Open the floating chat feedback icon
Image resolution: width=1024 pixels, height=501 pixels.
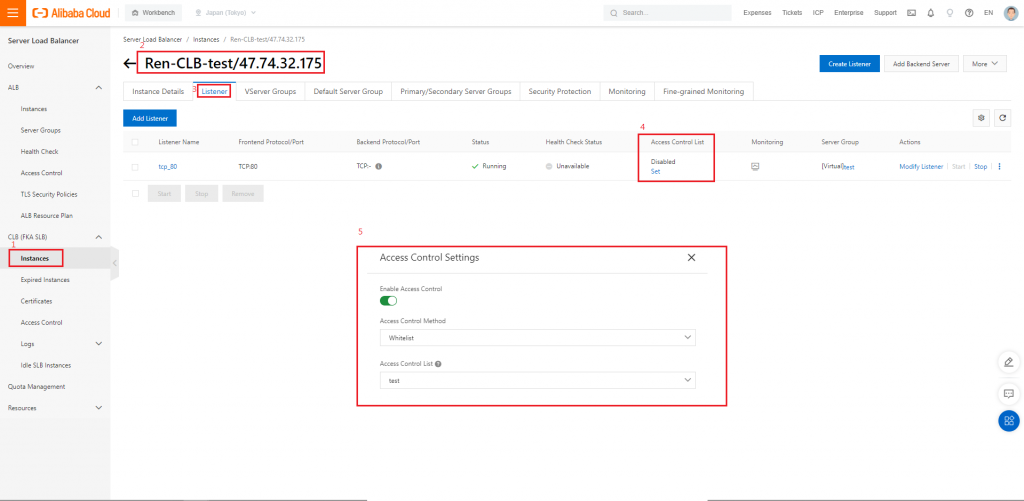coord(1008,393)
